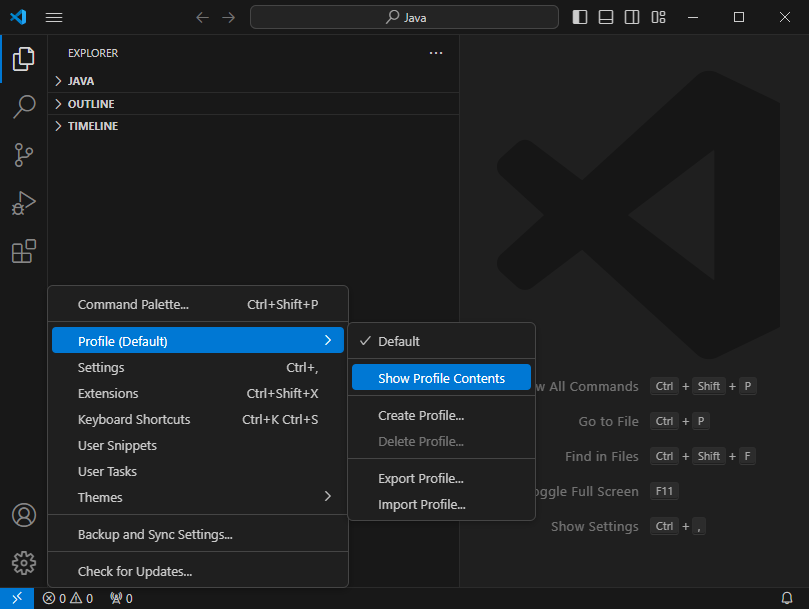
Task: Open the errors and warnings status item
Action: point(68,598)
